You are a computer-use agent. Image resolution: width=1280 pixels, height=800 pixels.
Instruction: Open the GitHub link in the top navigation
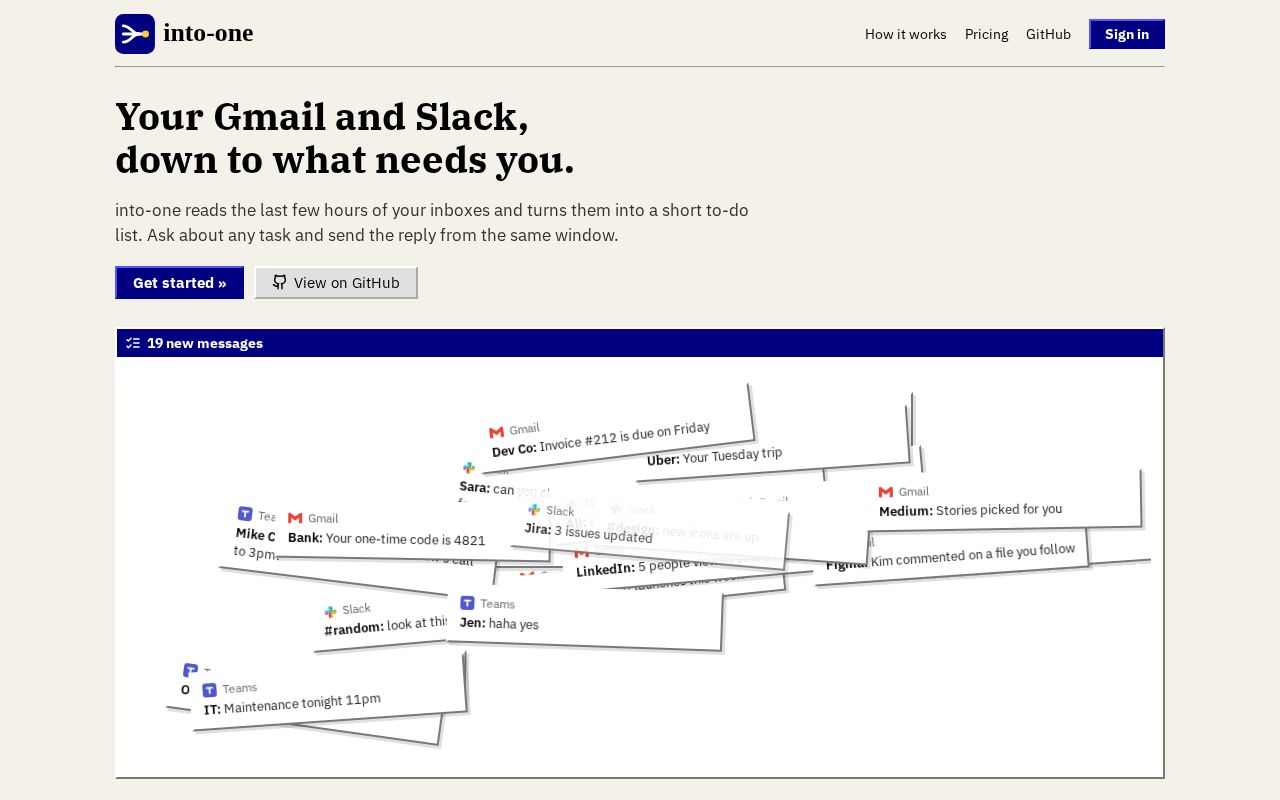coord(1048,34)
